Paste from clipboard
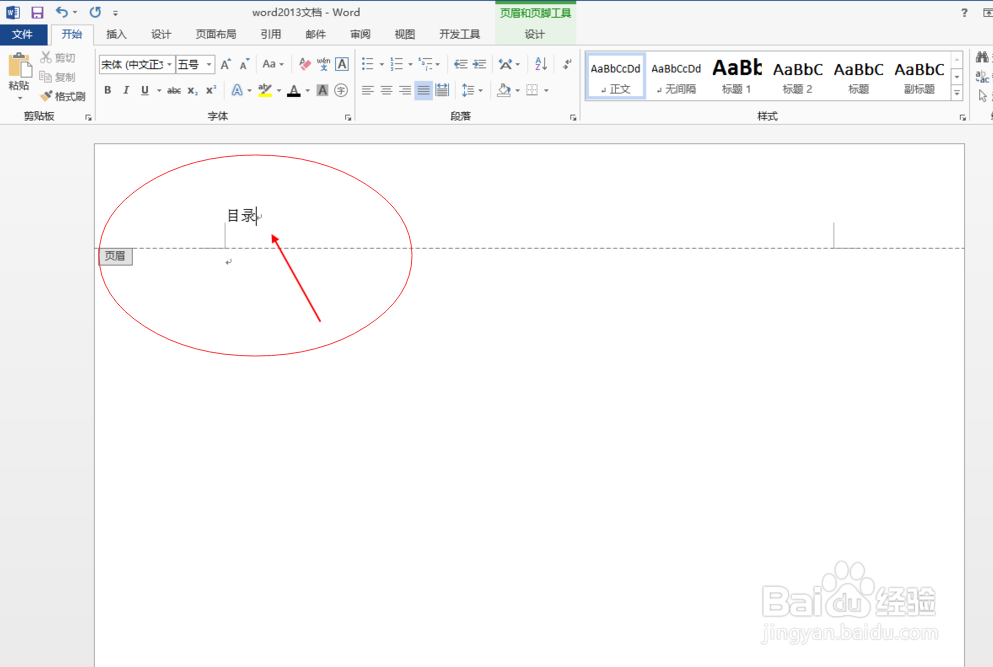The width and height of the screenshot is (993, 667). point(19,77)
